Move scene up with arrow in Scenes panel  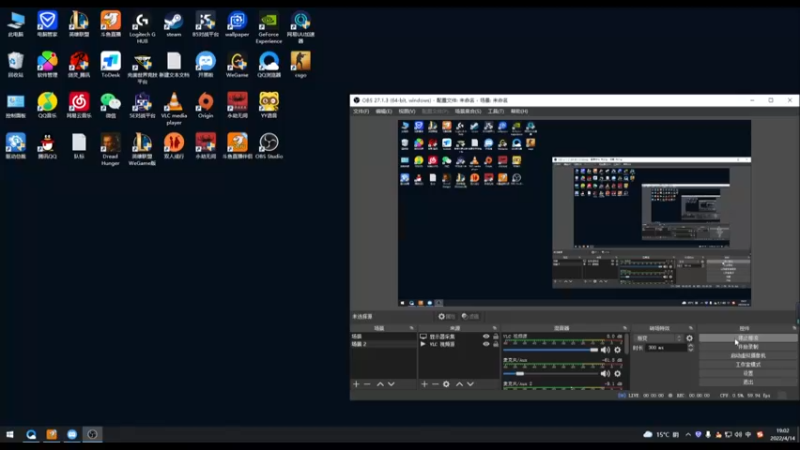380,384
